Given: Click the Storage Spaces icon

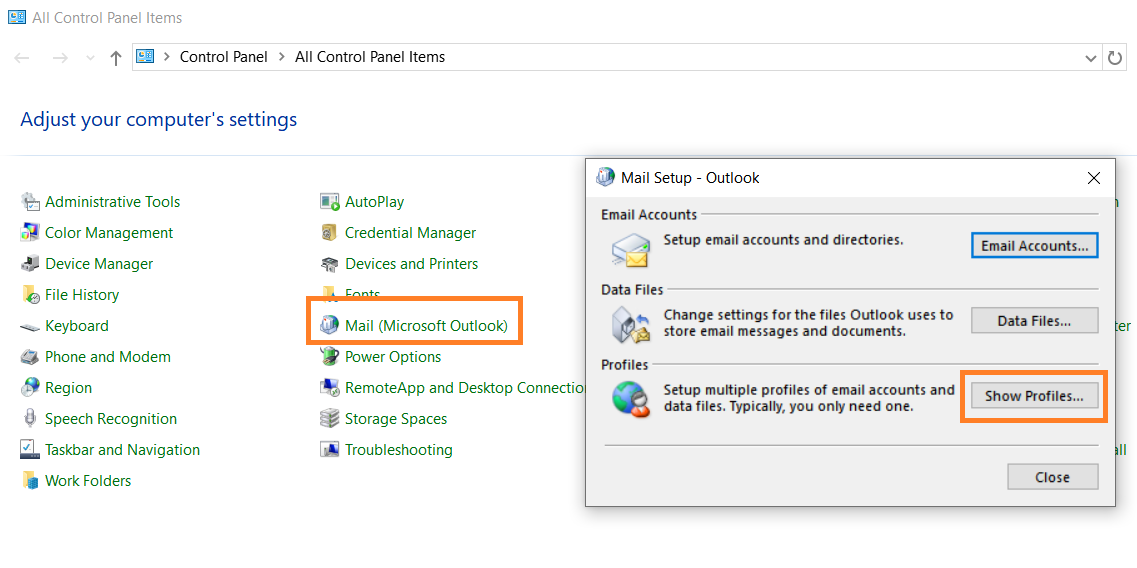Looking at the screenshot, I should 329,419.
